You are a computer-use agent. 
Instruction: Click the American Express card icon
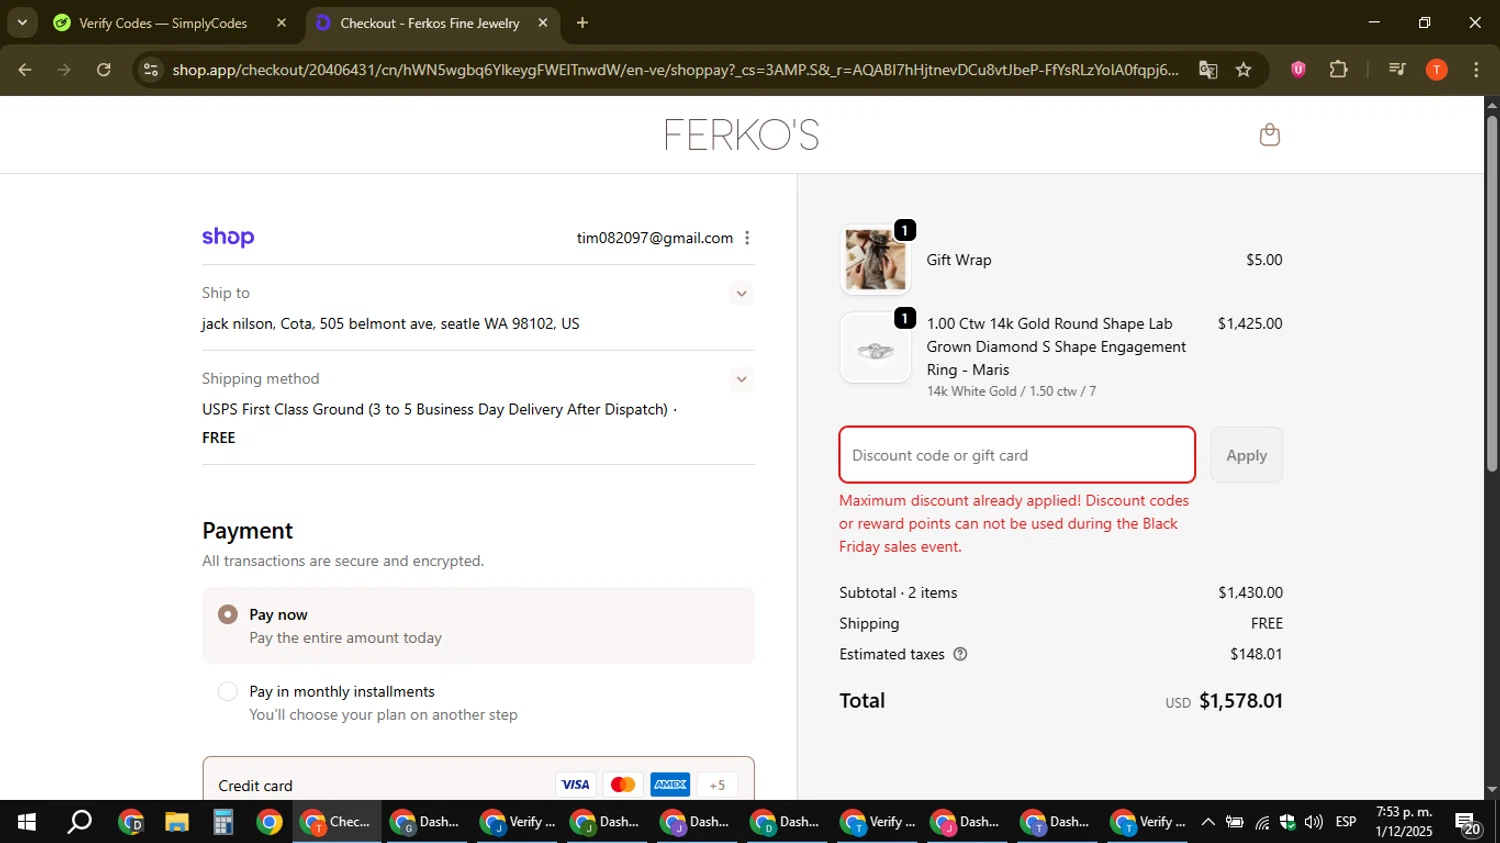(670, 785)
